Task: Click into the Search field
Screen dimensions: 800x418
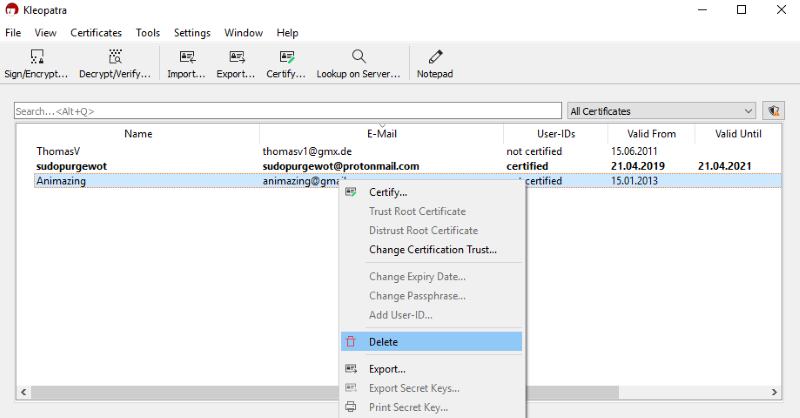Action: pyautogui.click(x=288, y=111)
